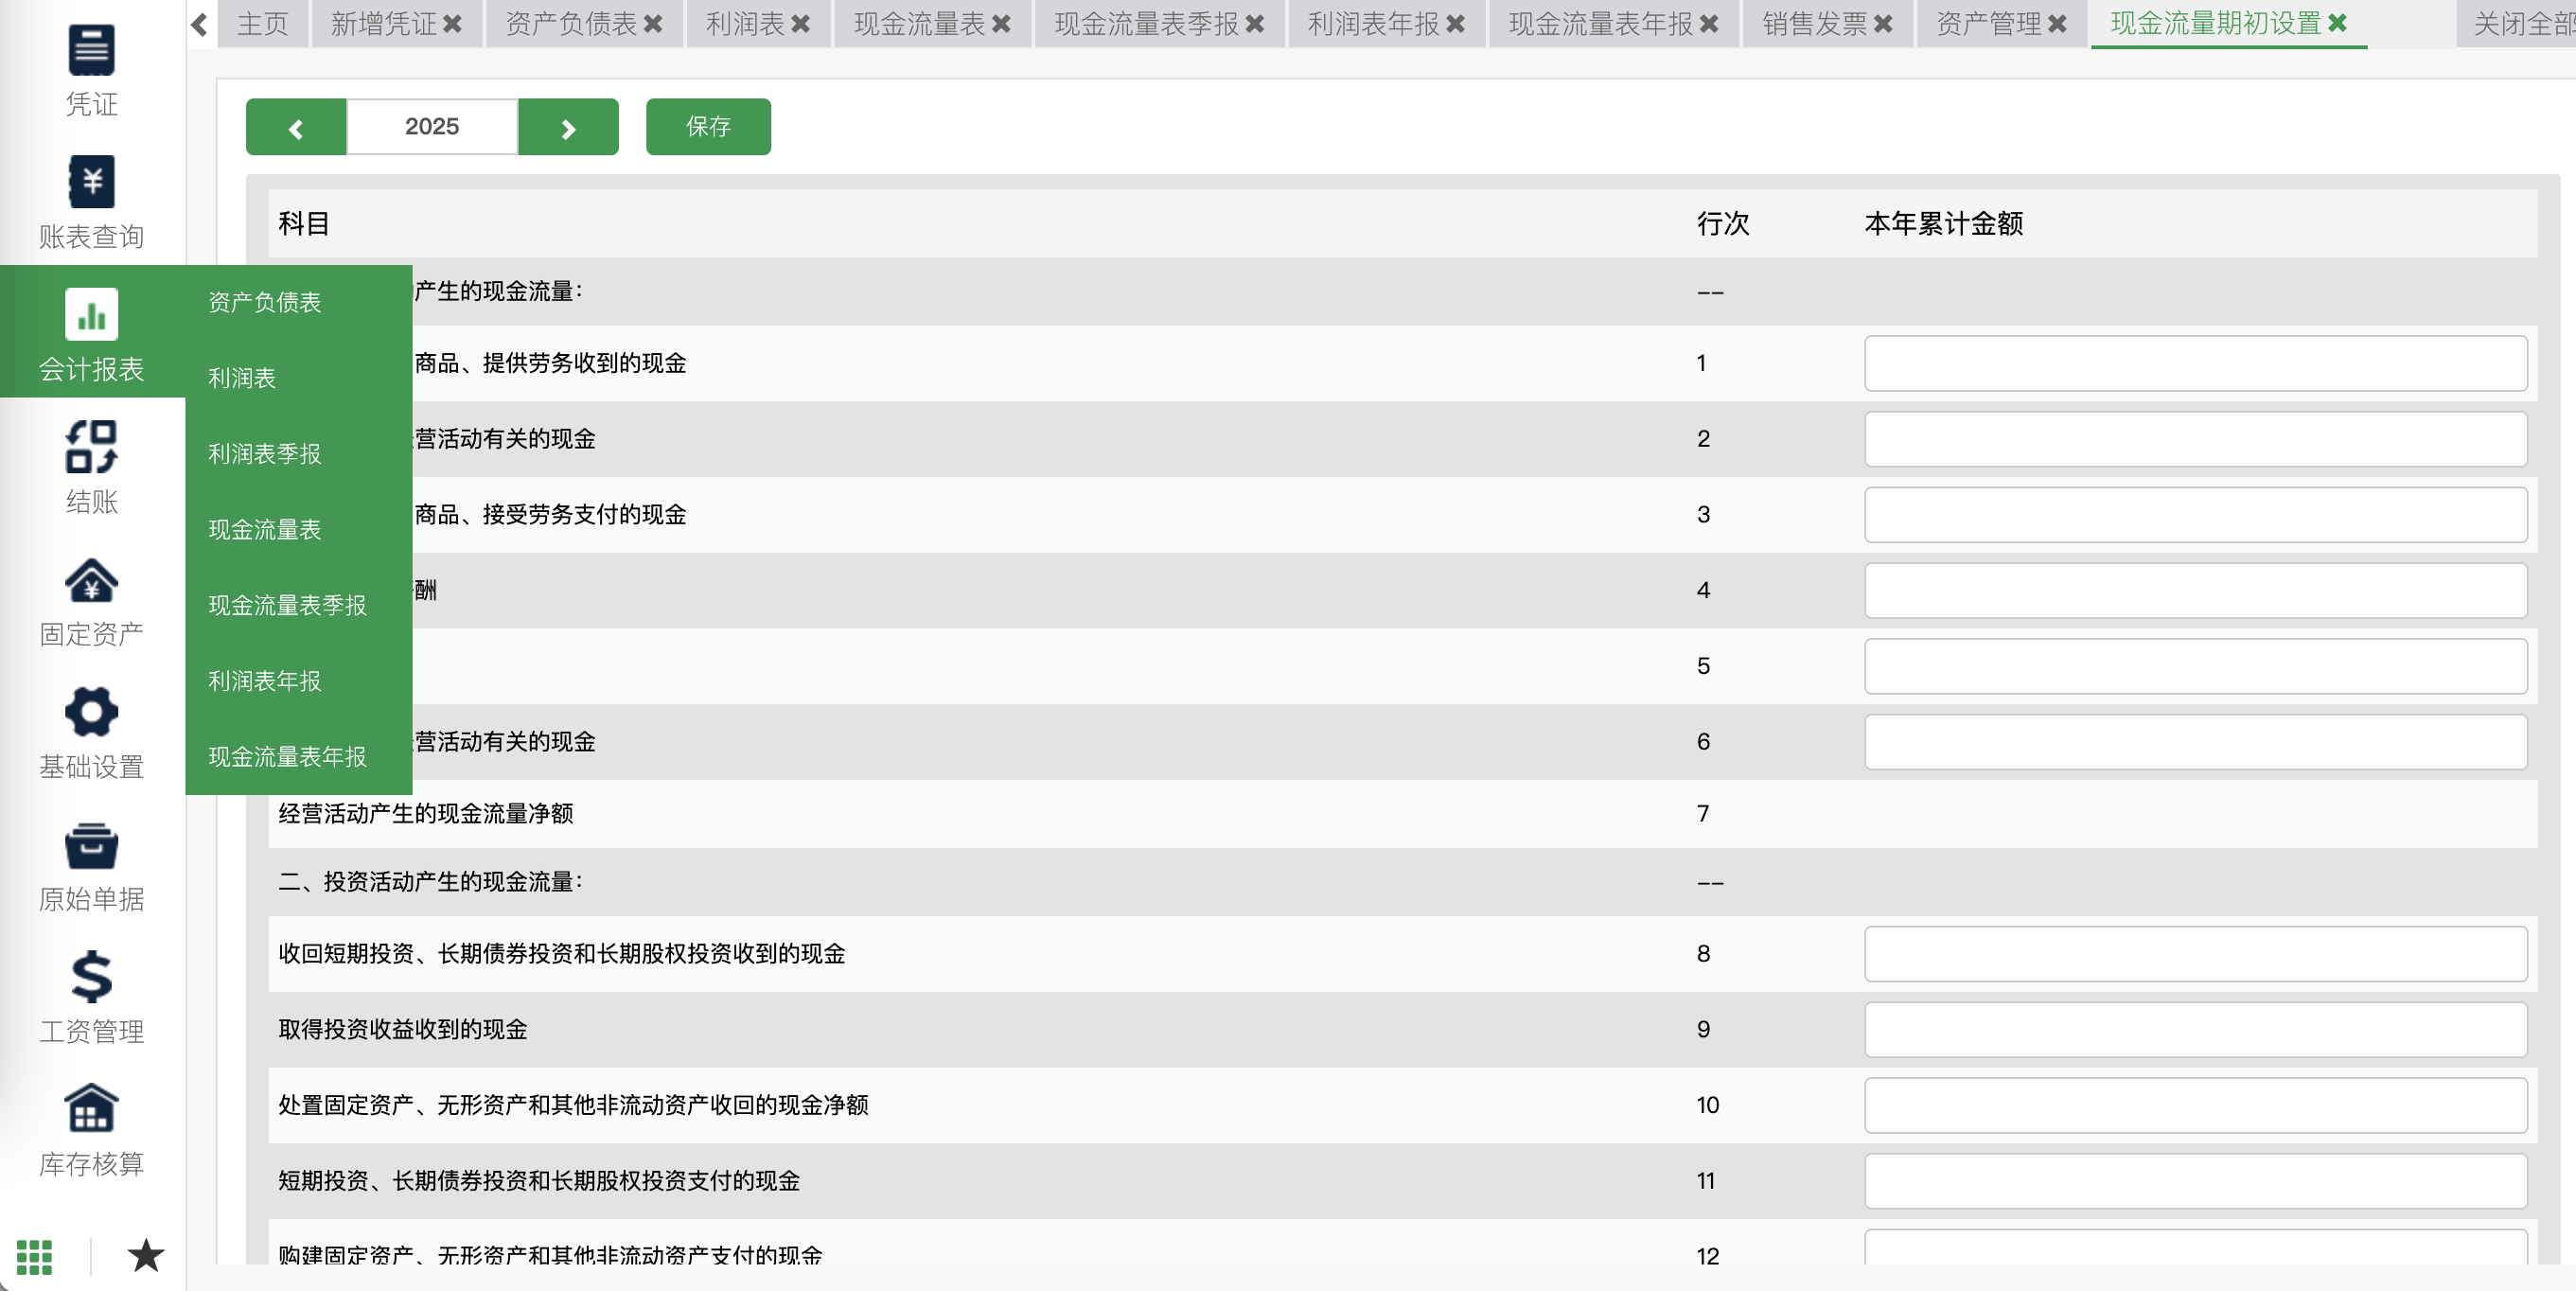Click the 保存 save button
Screen dimensions: 2576x1291
pos(708,127)
